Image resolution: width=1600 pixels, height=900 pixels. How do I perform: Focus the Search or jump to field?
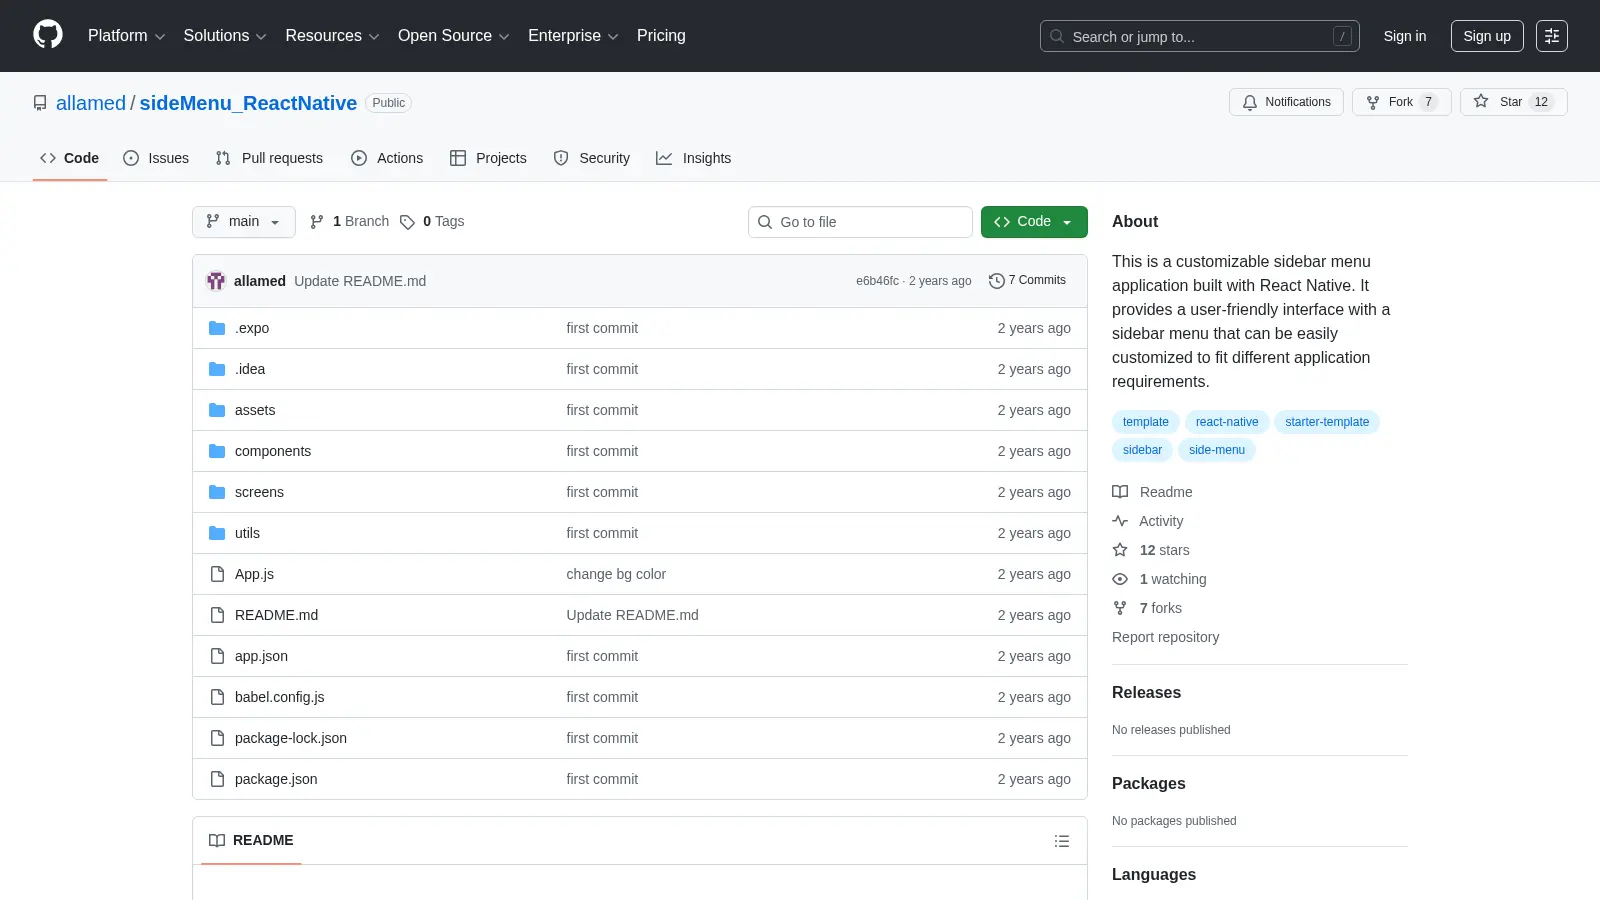[x=1200, y=36]
